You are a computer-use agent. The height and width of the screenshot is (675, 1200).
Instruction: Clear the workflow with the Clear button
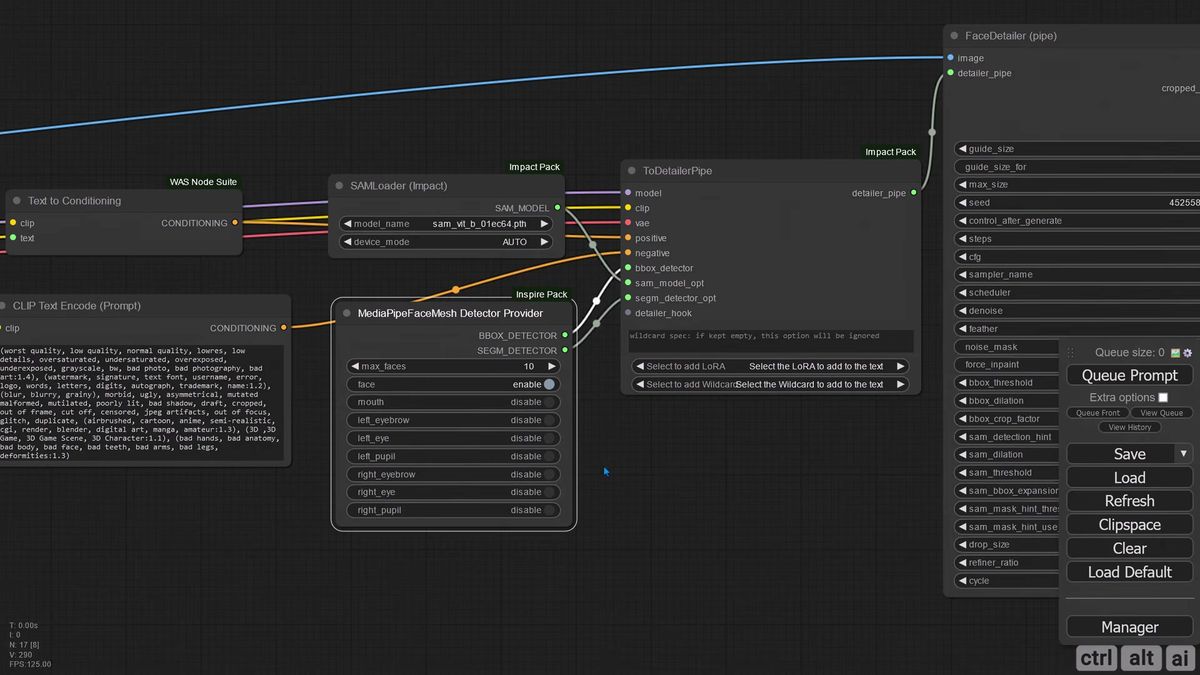pos(1130,548)
